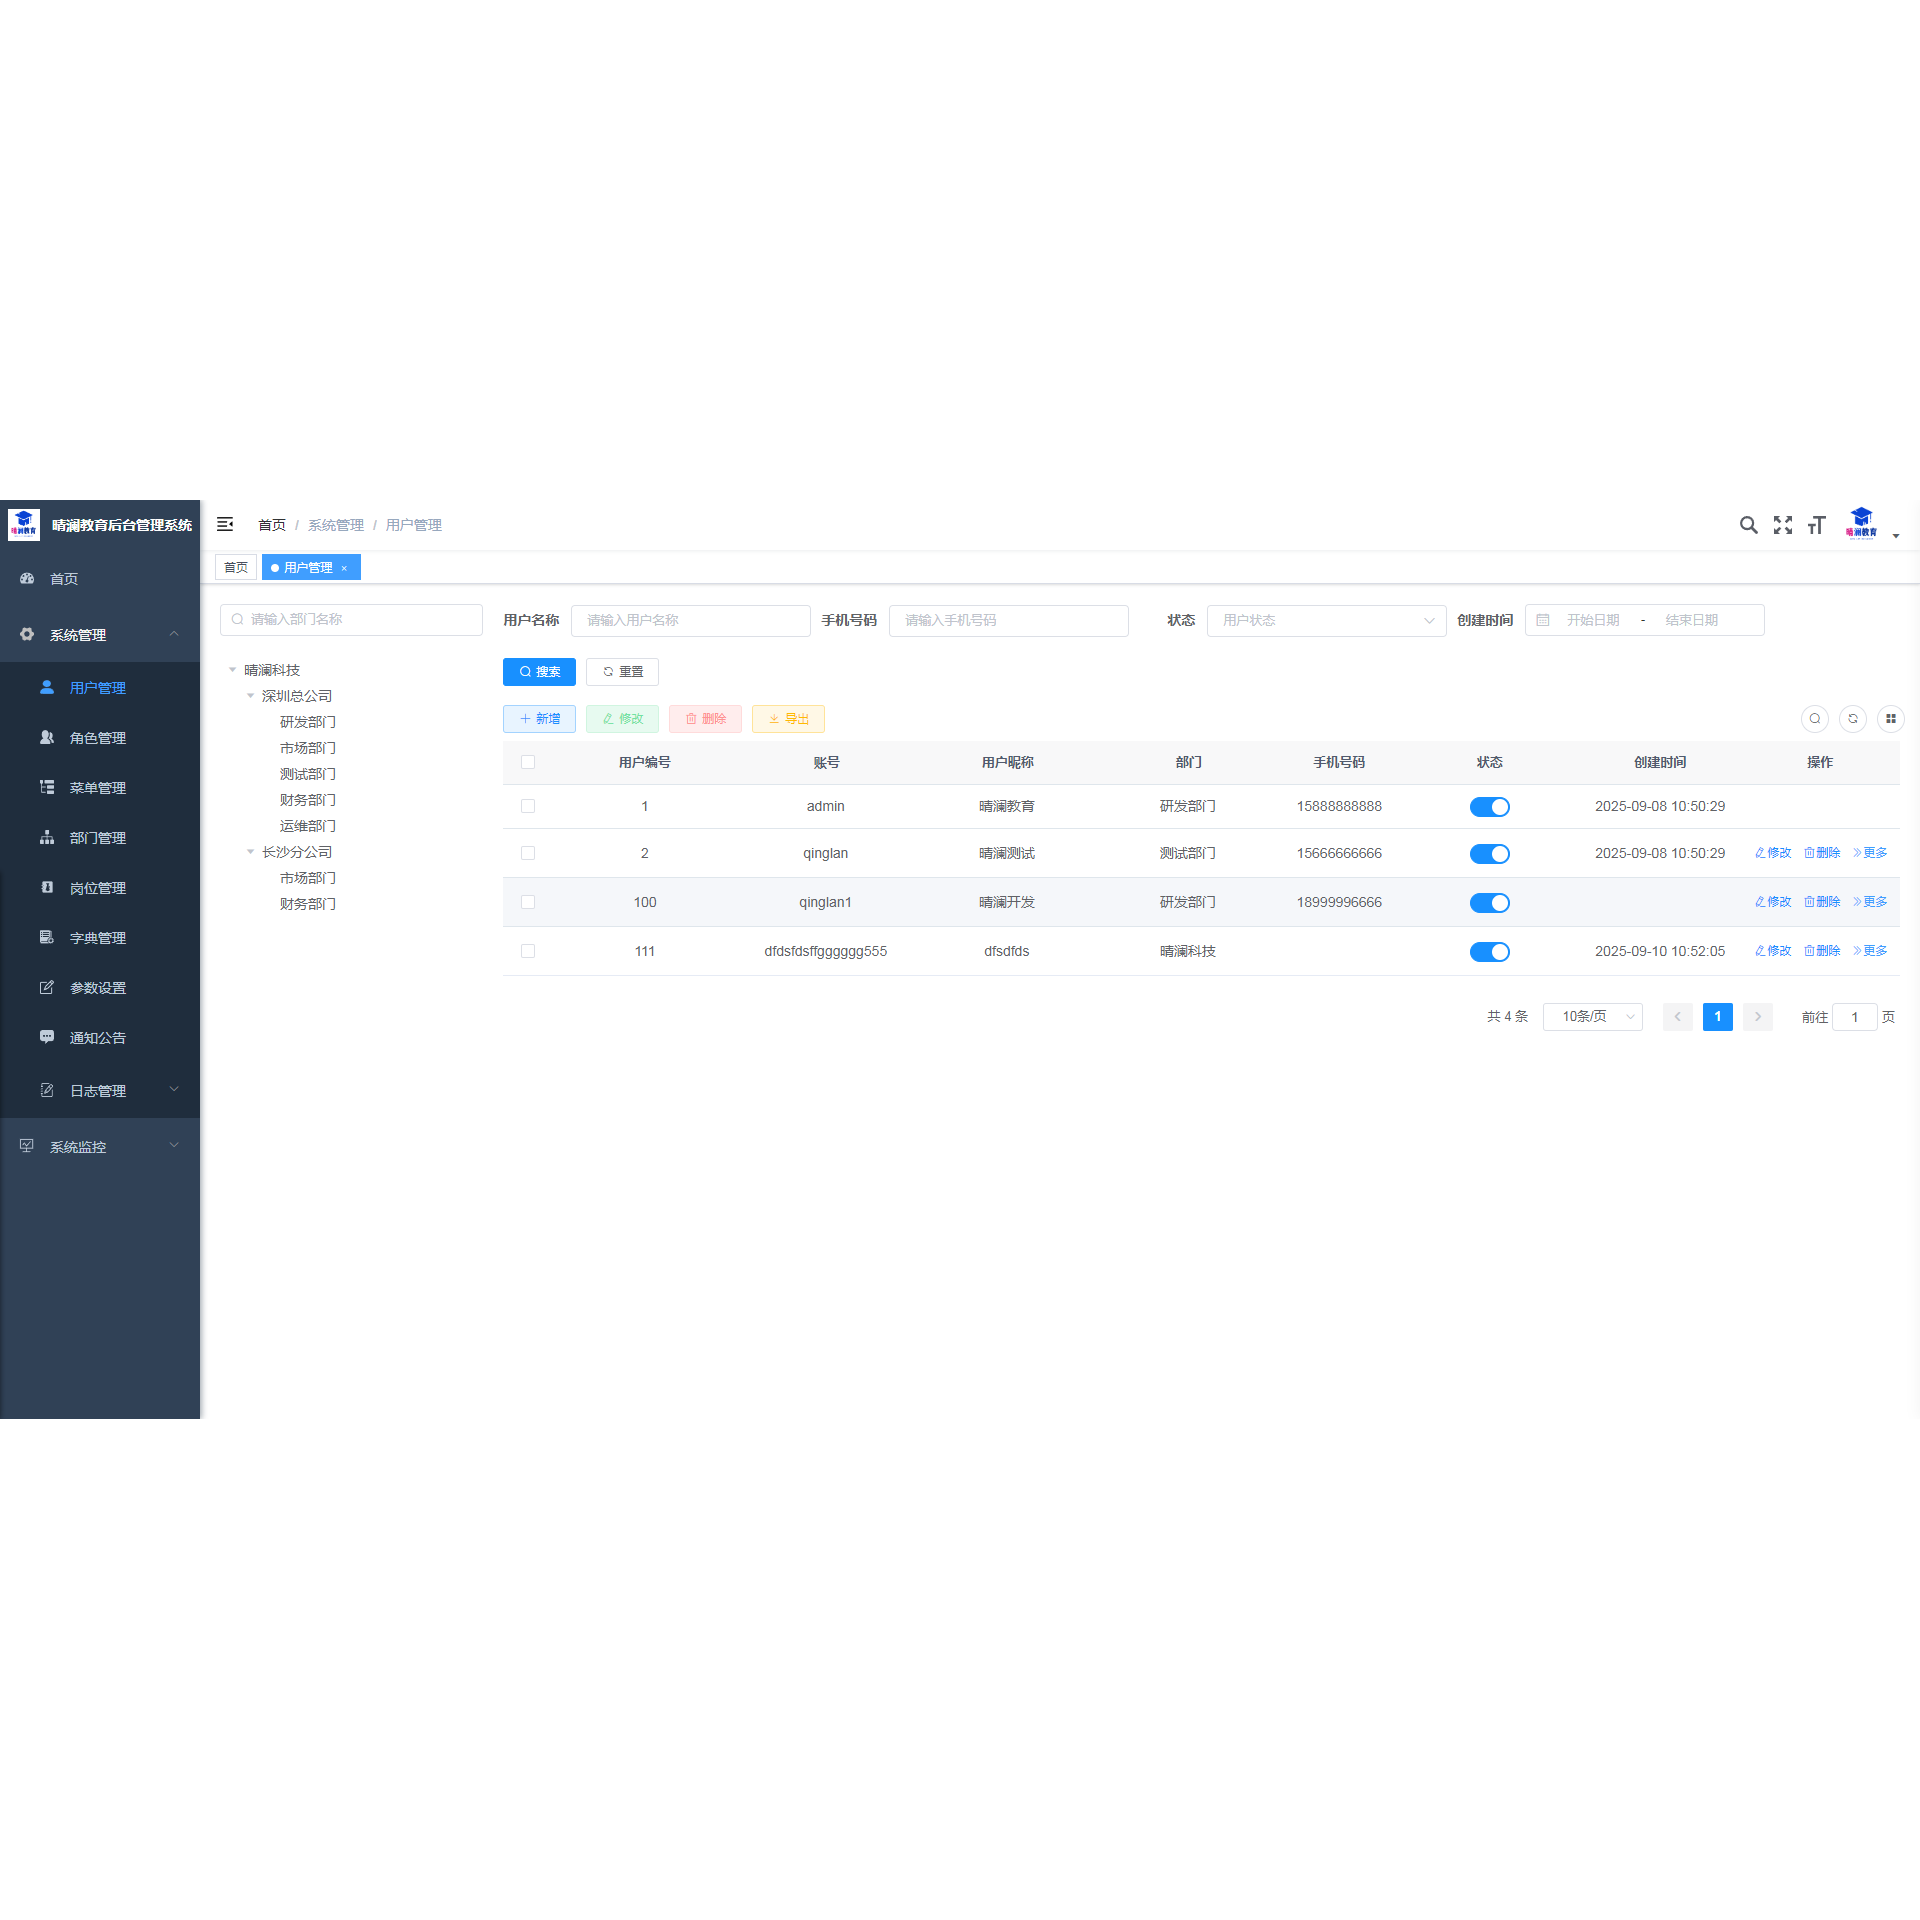Click the table refresh icon button
Screen dimensions: 1920x1920
[1853, 719]
